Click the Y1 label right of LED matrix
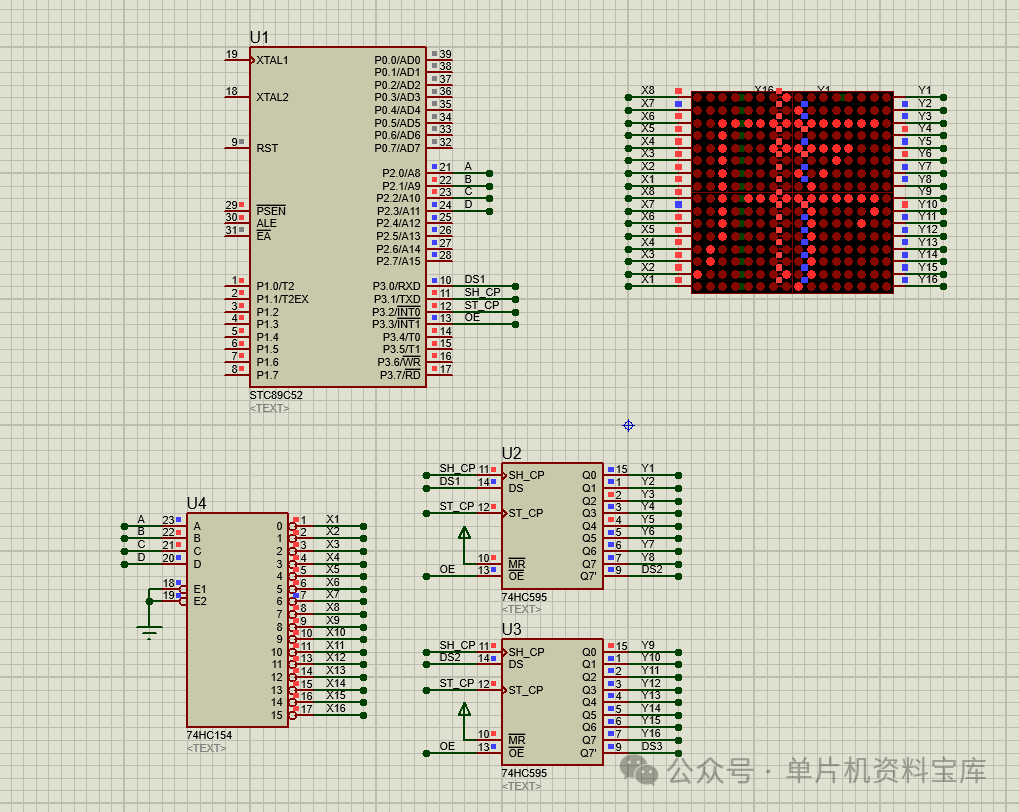 (924, 90)
